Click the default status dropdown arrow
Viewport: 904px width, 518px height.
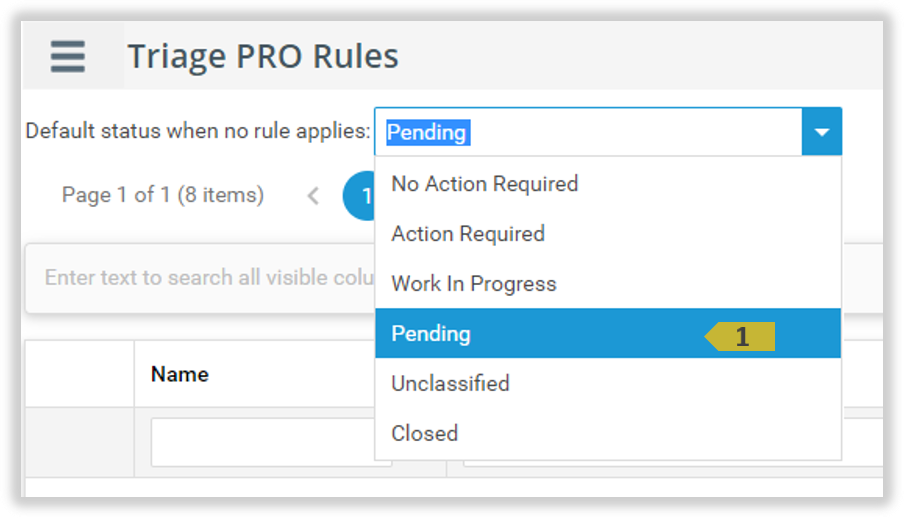[x=822, y=132]
